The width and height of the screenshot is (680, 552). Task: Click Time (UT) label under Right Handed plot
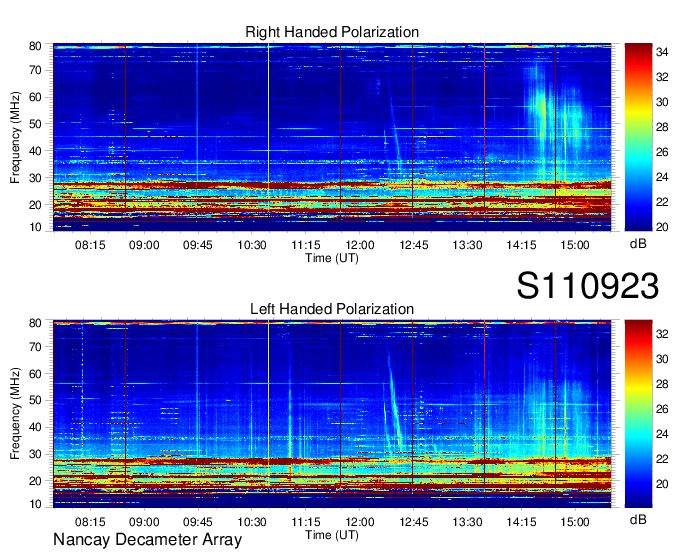332,258
